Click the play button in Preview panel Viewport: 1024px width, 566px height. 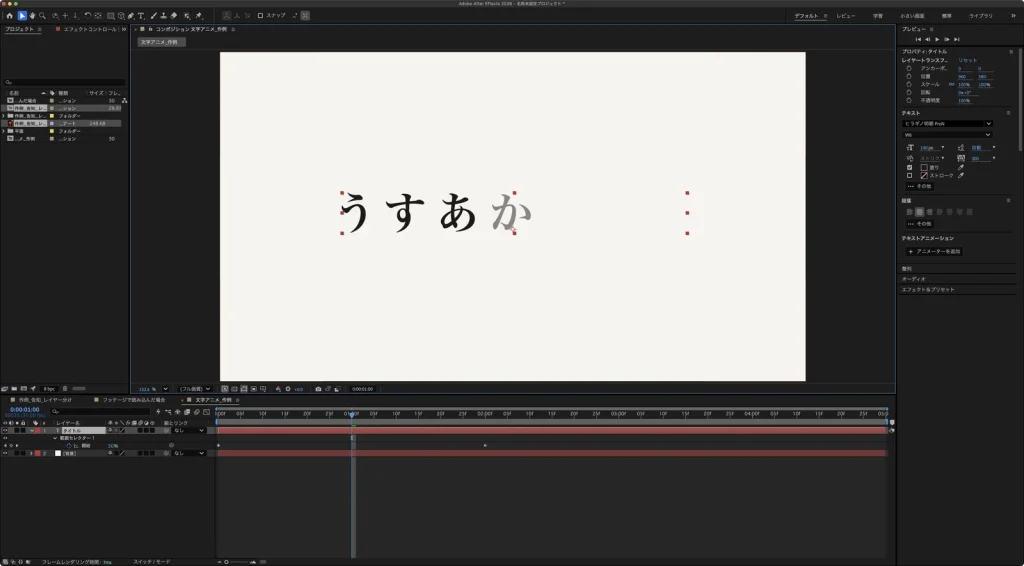[937, 39]
